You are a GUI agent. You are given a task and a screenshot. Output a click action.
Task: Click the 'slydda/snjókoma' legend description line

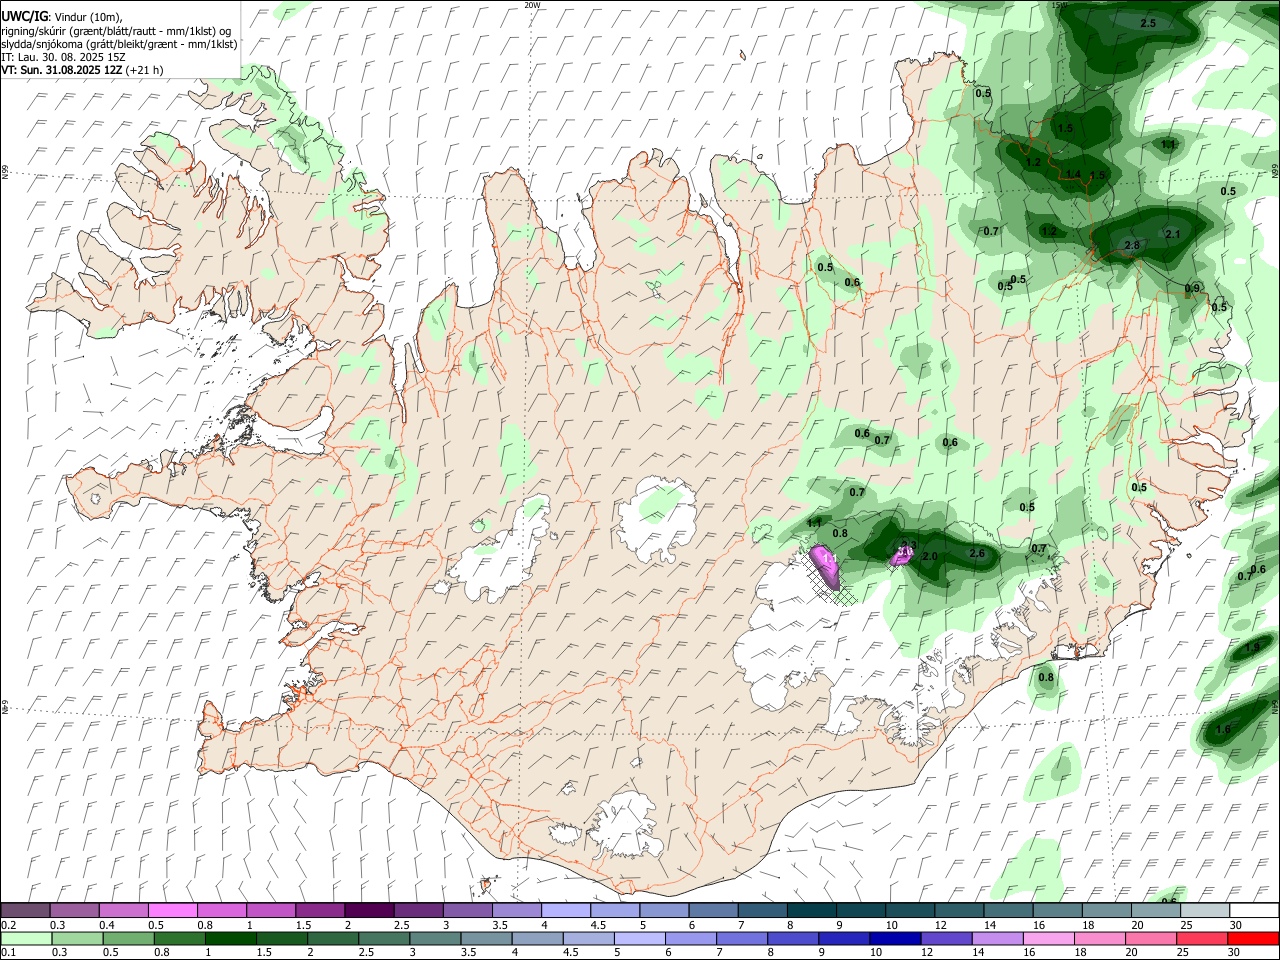coord(119,44)
